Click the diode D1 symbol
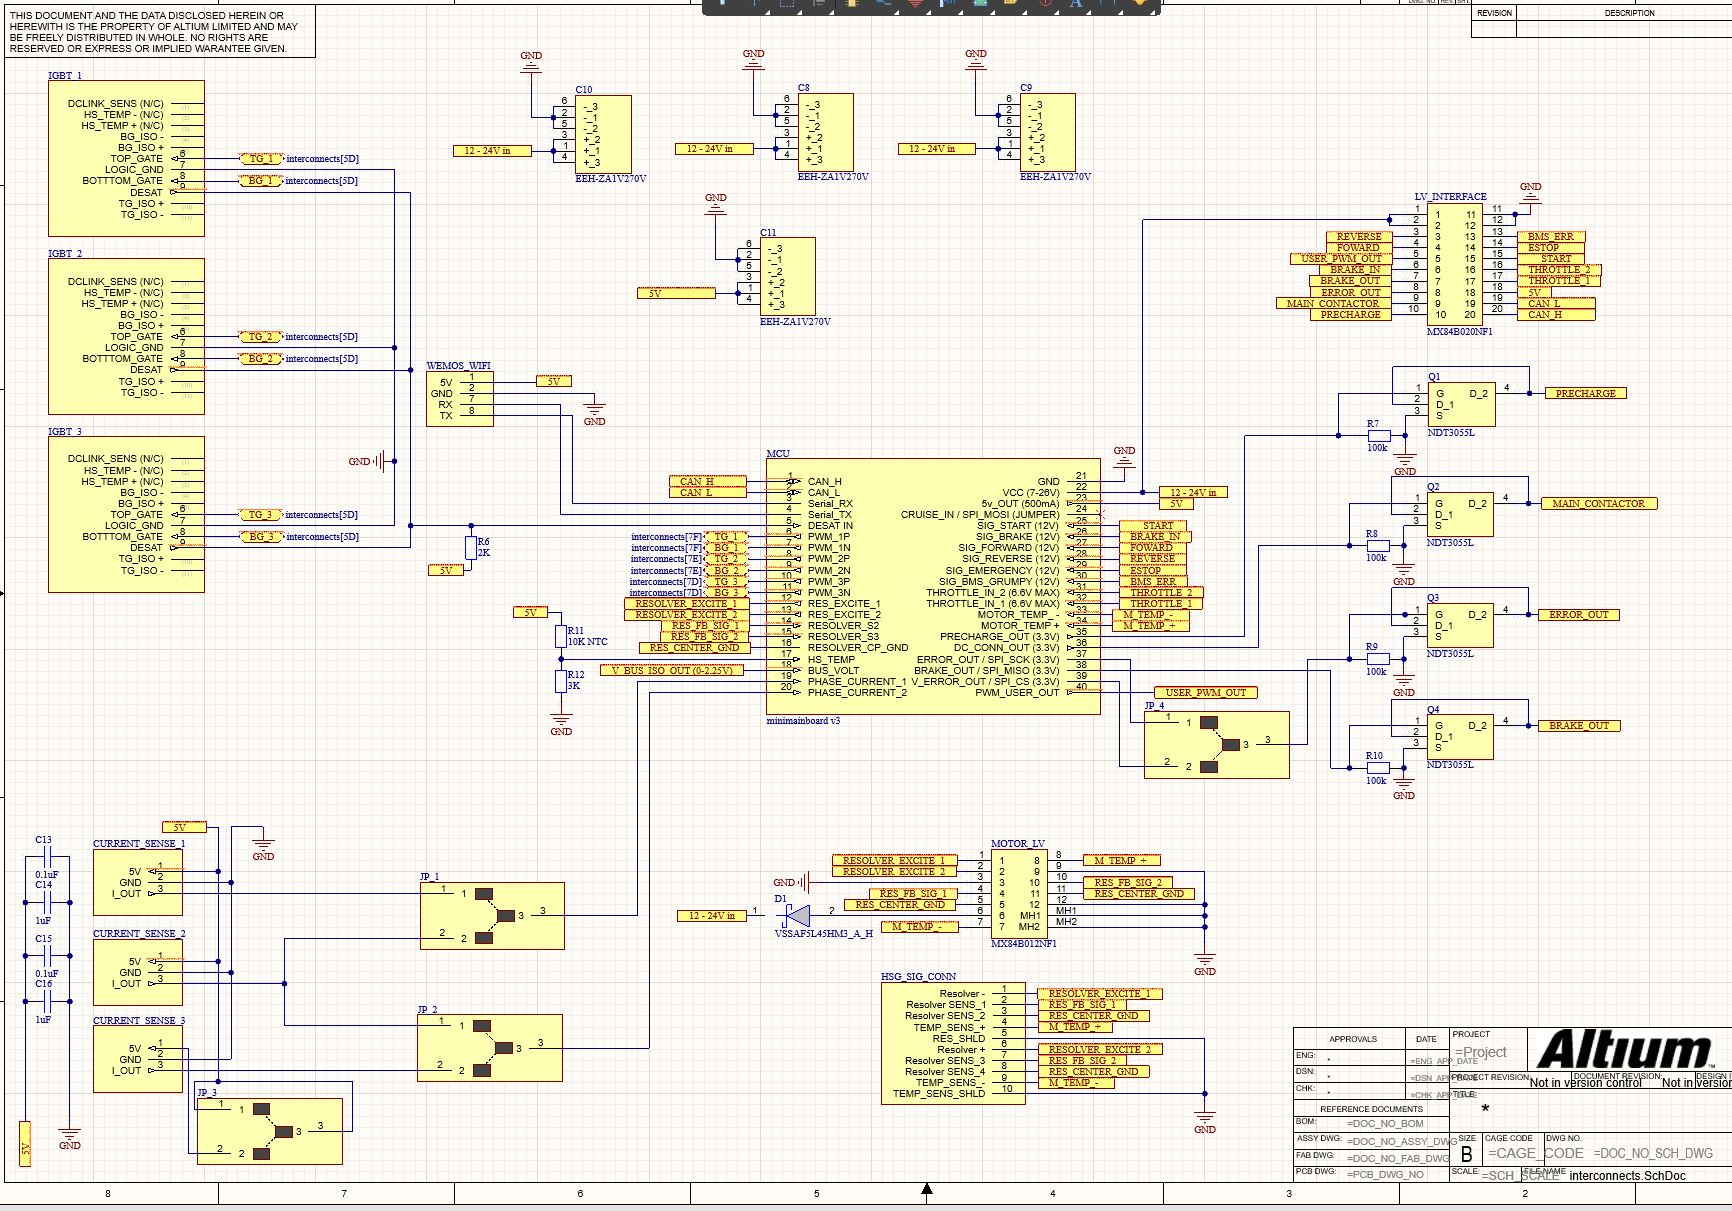This screenshot has width=1732, height=1211. point(797,915)
